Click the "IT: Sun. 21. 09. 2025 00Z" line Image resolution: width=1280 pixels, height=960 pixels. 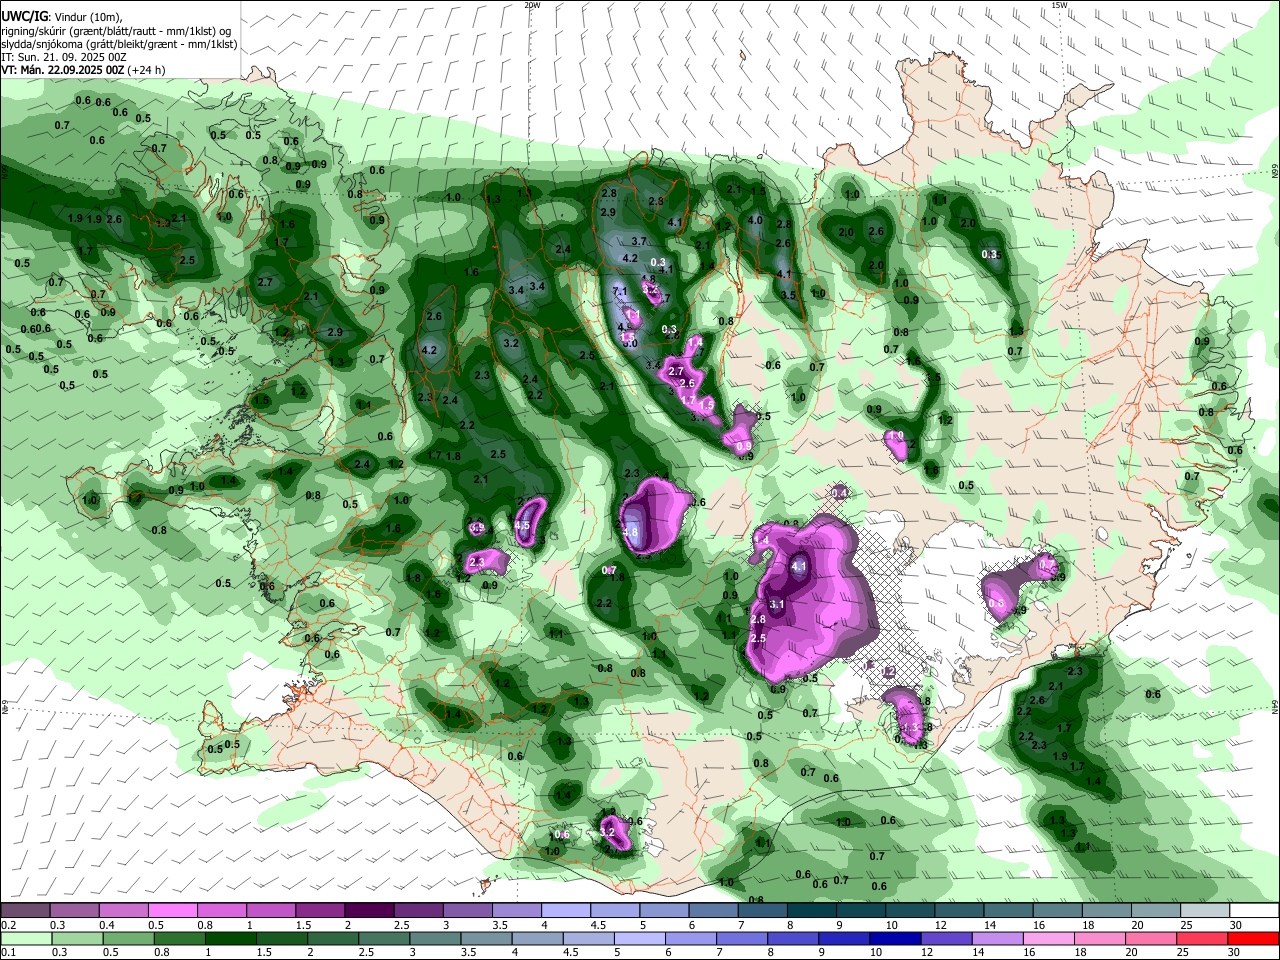[x=63, y=57]
